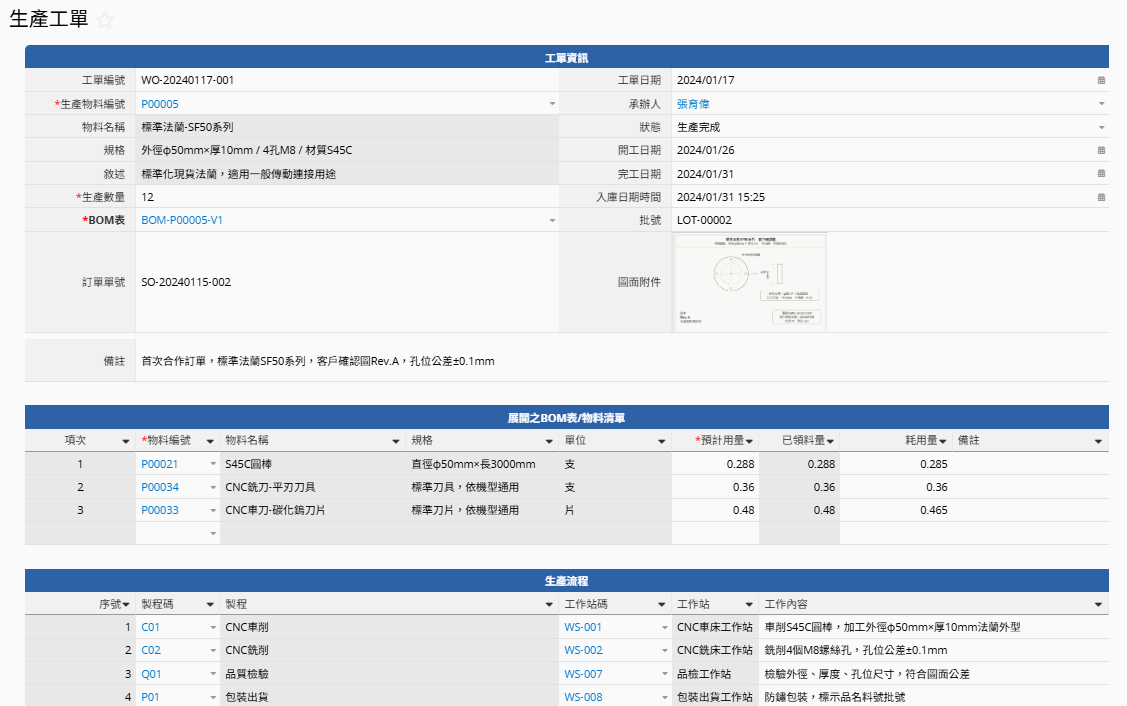This screenshot has height=706, width=1127.
Task: Open the WS-001 workstation code dropdown
Action: 665,627
